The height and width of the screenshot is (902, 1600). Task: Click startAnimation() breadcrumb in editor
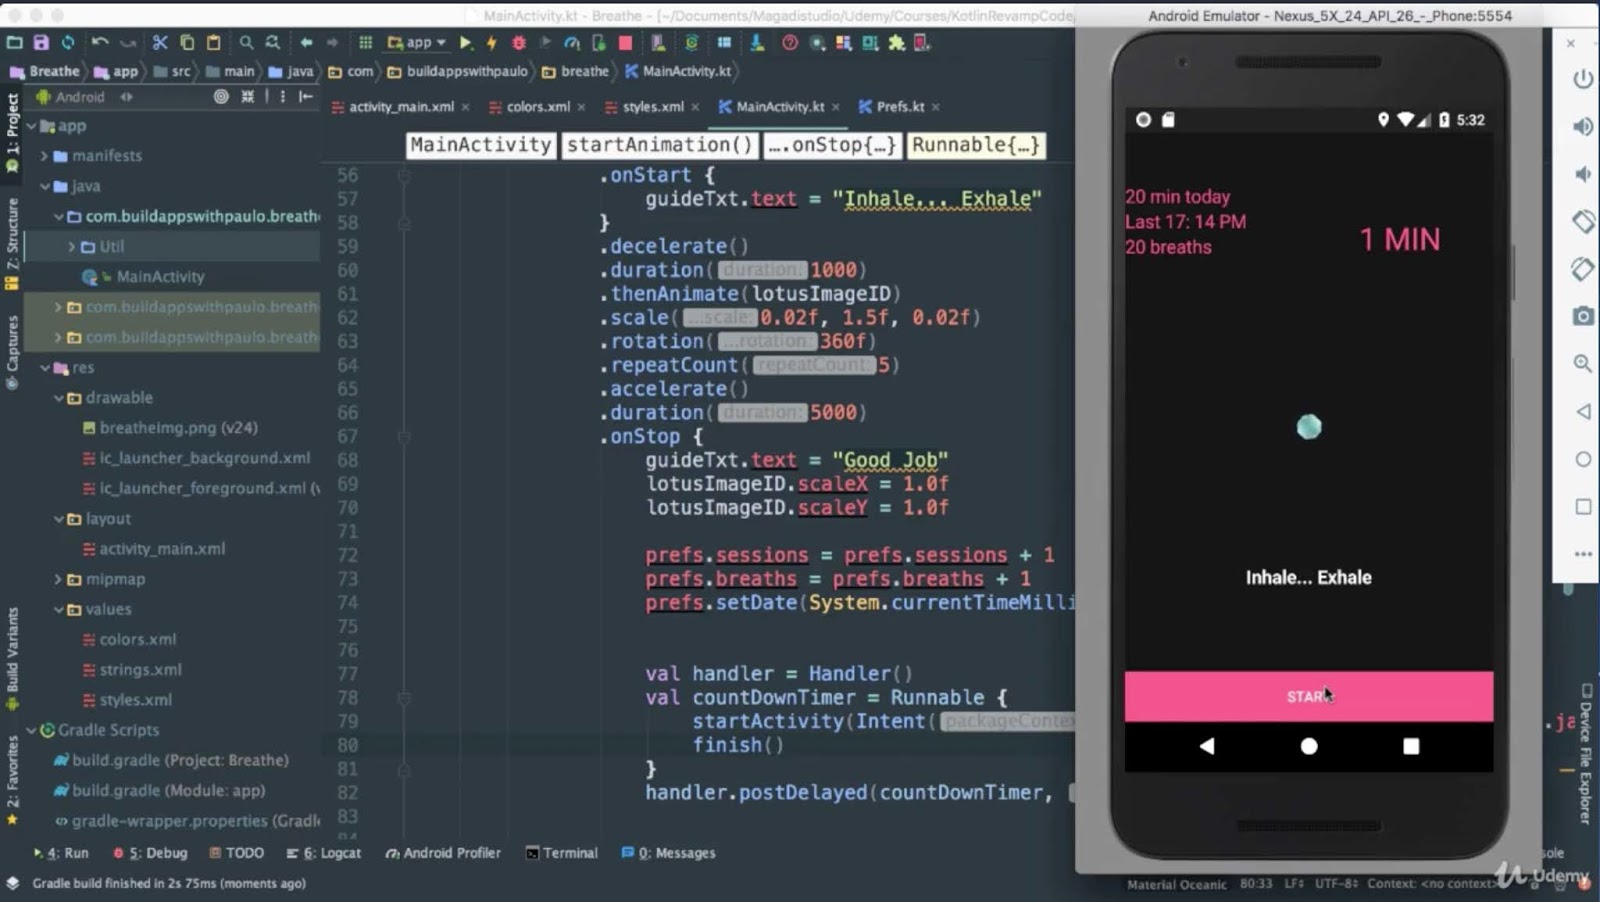pos(659,145)
